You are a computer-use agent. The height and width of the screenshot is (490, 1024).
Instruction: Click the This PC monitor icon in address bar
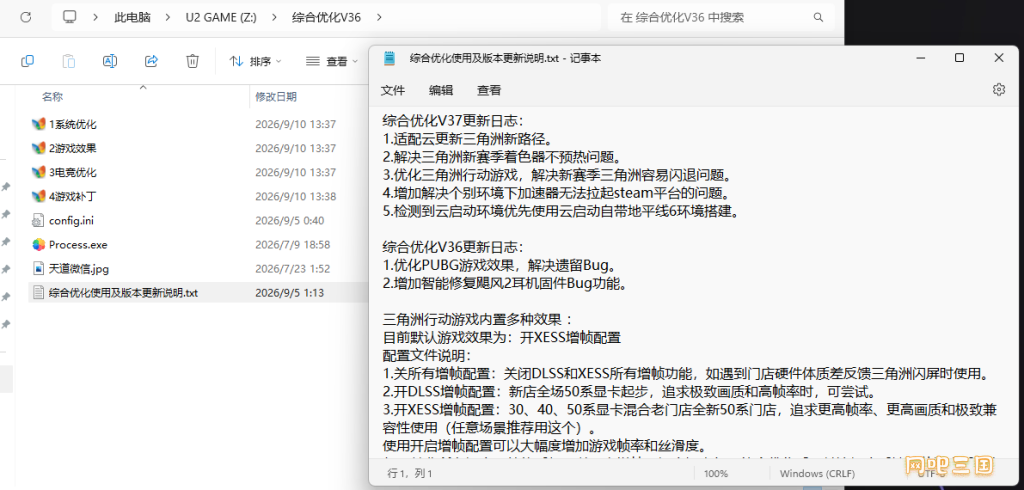(69, 17)
